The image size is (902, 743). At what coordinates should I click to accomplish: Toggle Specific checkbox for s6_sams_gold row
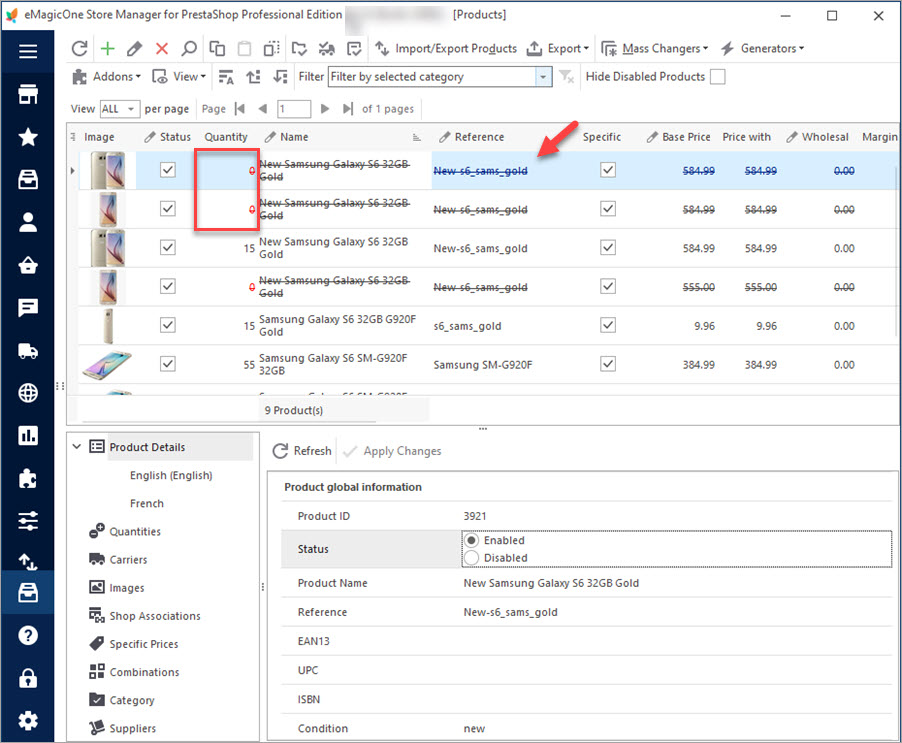click(x=607, y=325)
